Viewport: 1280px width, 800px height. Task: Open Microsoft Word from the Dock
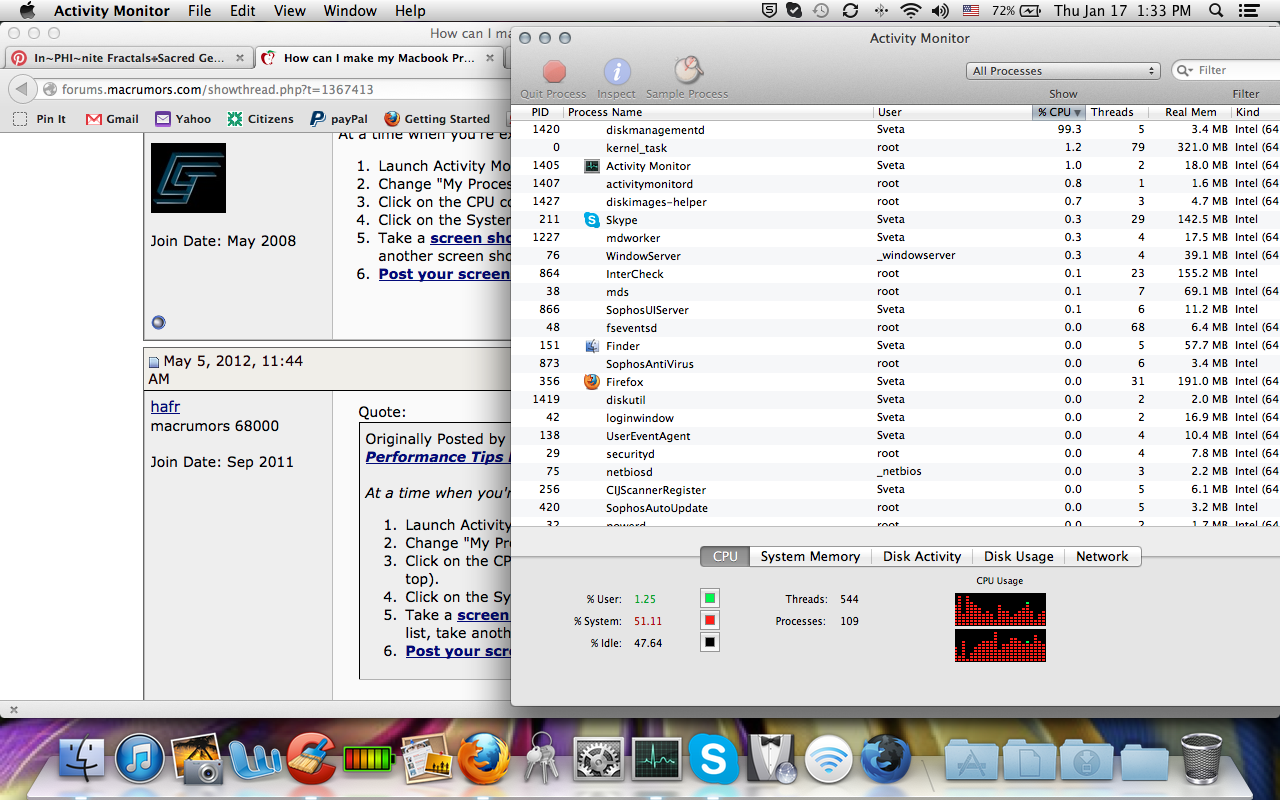coord(255,760)
